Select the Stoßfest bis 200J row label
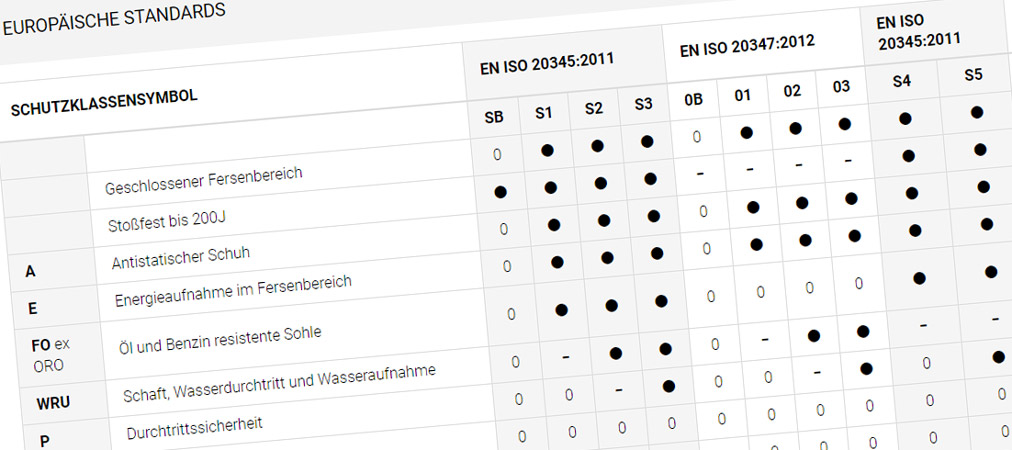The image size is (1012, 450). (x=163, y=220)
